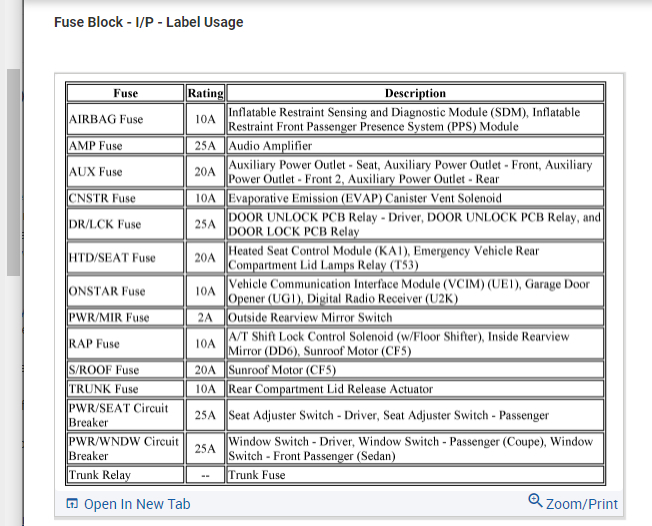Viewport: 652px width, 526px height.
Task: Select the 'RAP Fuse' cell
Action: (125, 343)
